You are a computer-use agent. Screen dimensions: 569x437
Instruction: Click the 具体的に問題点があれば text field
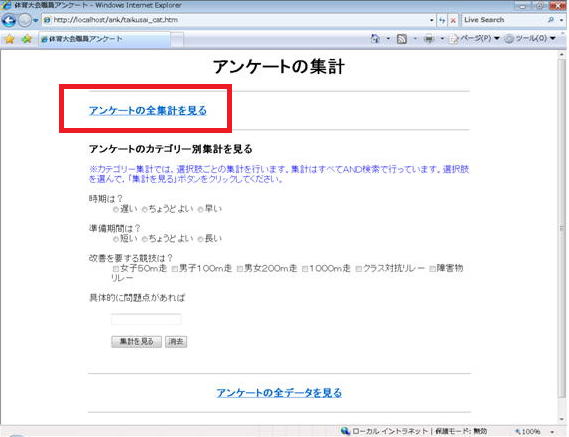pyautogui.click(x=146, y=319)
